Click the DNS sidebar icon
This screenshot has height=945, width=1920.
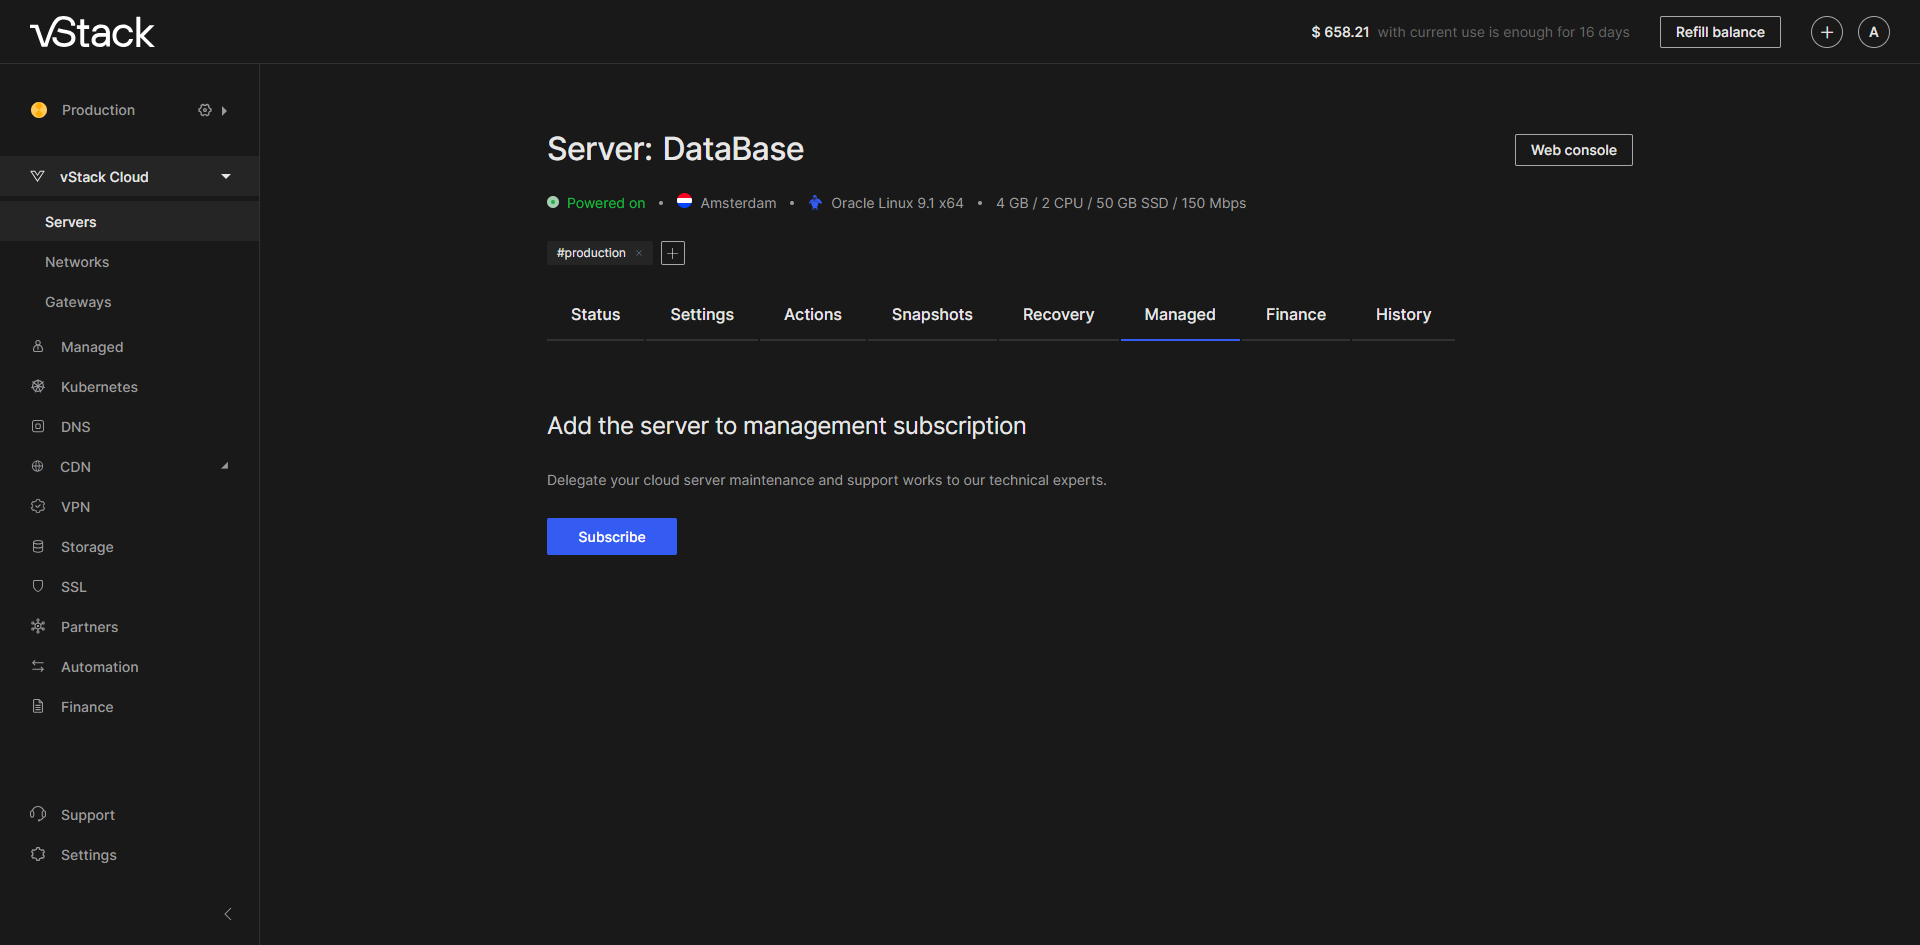pos(38,426)
